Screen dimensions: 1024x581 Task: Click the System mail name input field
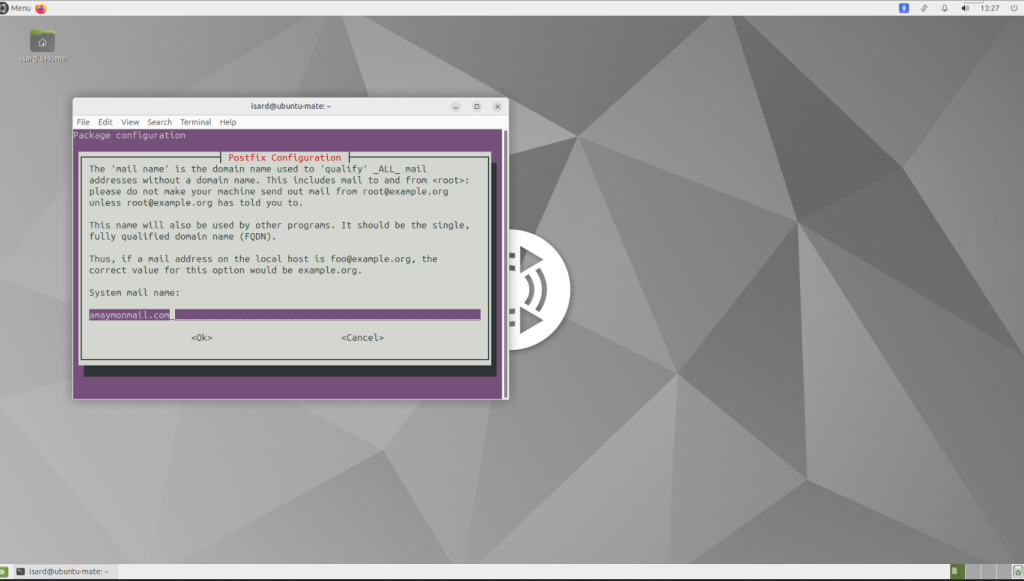click(285, 315)
